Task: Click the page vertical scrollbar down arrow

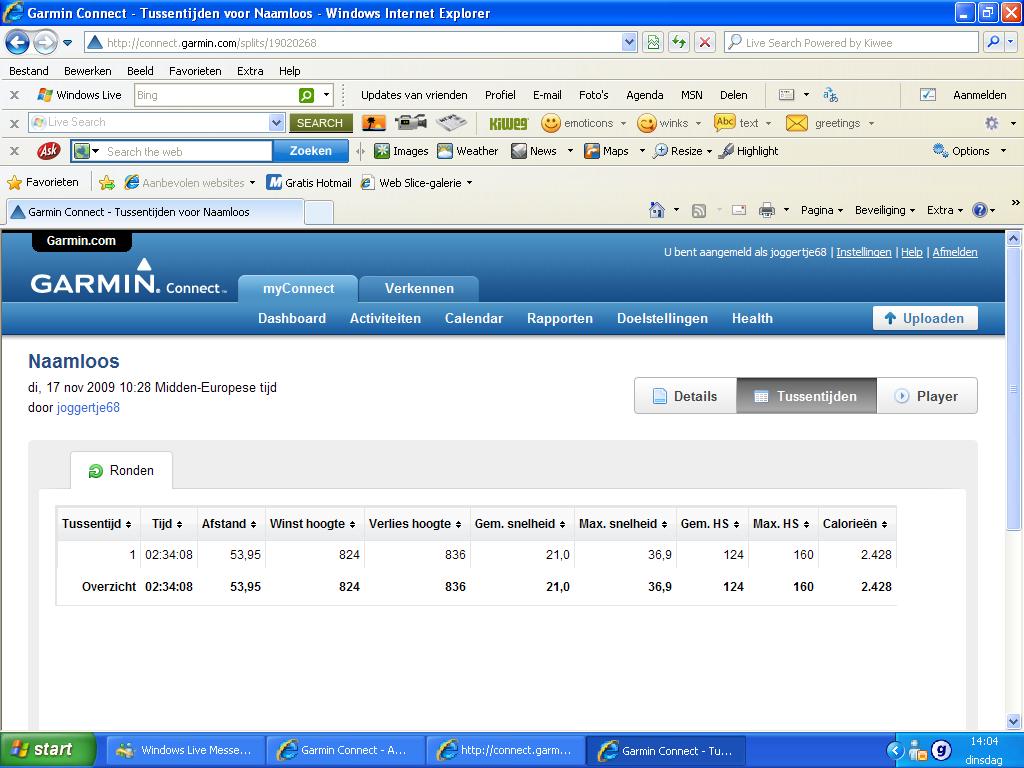Action: pos(1014,722)
